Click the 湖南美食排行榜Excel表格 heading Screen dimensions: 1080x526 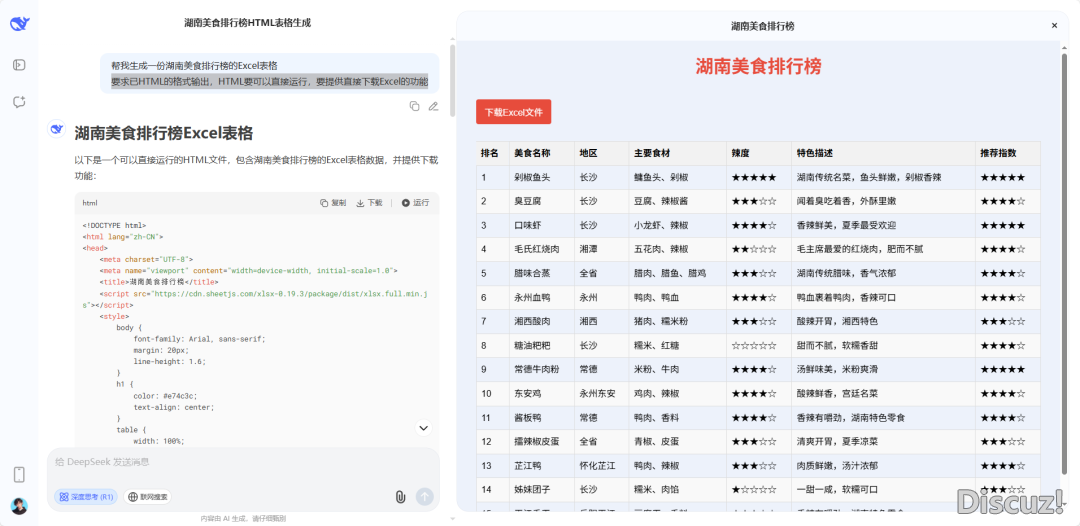[x=164, y=132]
